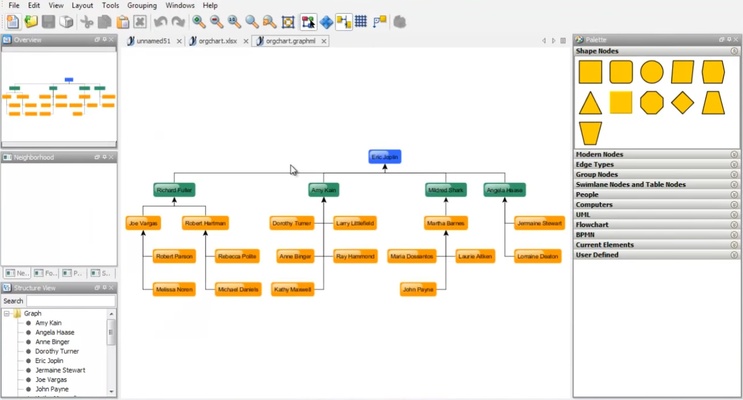The image size is (743, 400).
Task: Pick the diamond shape in palette
Action: point(682,103)
